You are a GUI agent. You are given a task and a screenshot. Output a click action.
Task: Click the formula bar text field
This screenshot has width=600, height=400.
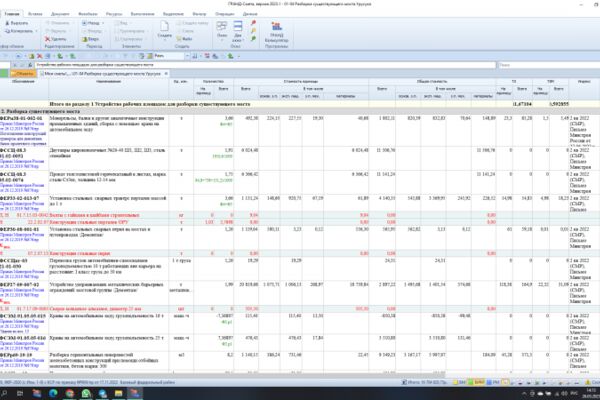(265, 65)
